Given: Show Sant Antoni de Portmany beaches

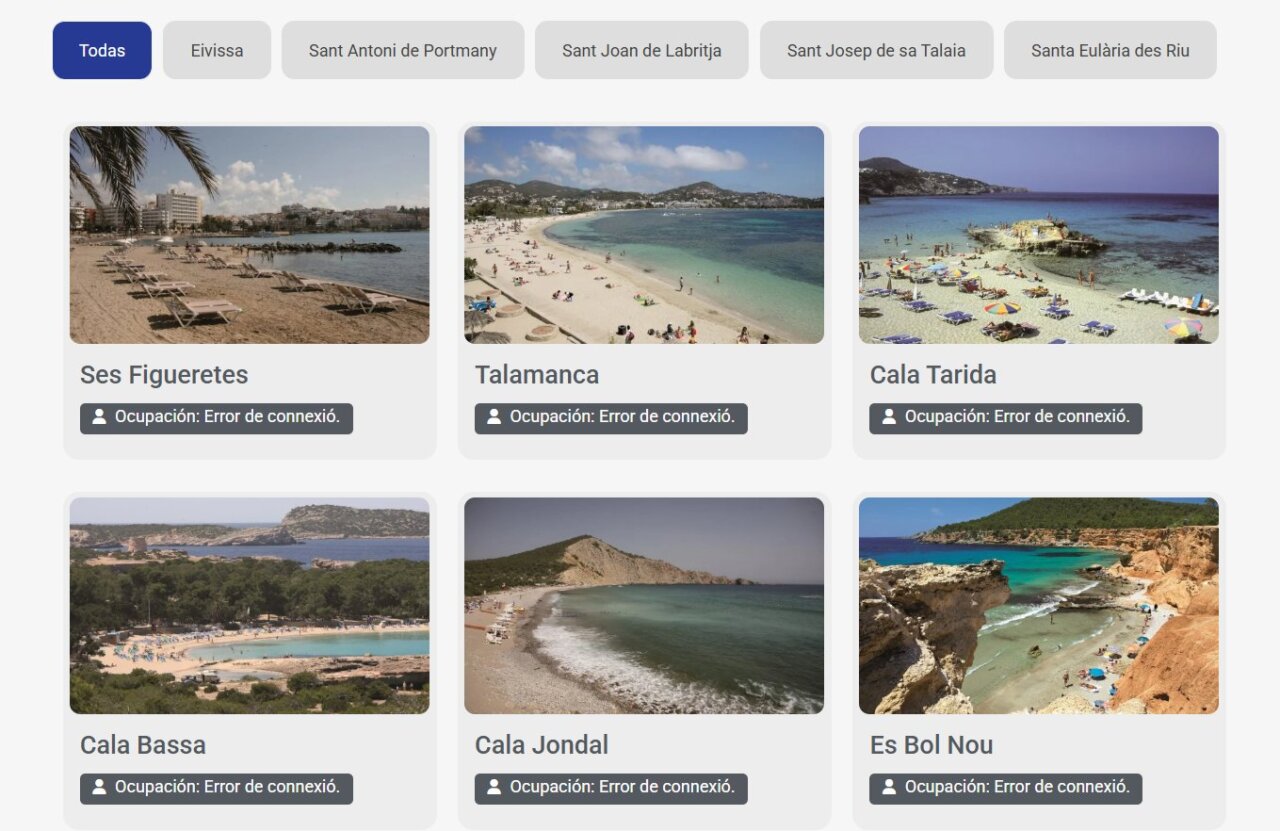Looking at the screenshot, I should (403, 50).
